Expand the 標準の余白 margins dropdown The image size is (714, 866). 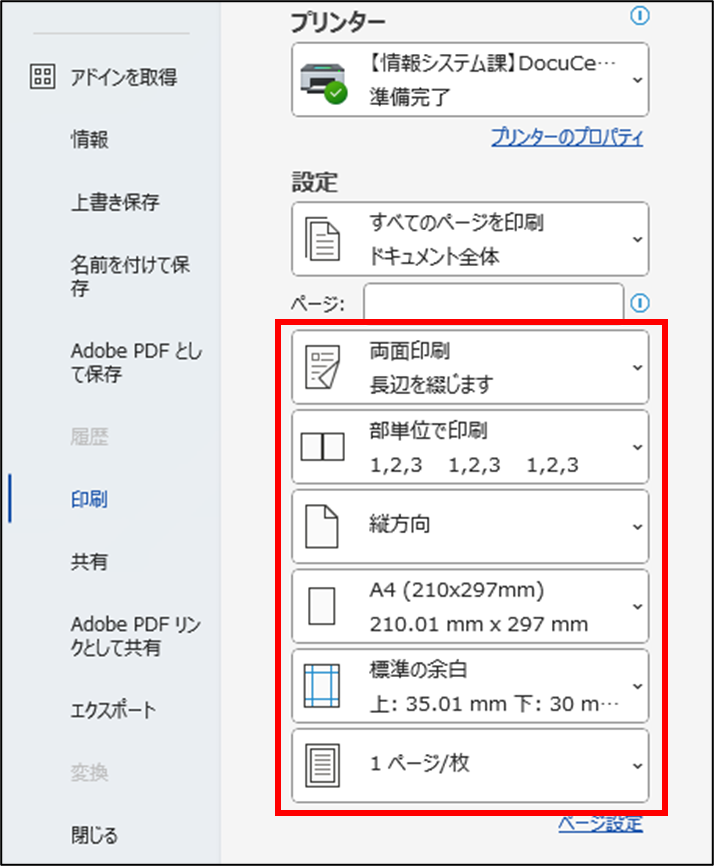coord(470,685)
